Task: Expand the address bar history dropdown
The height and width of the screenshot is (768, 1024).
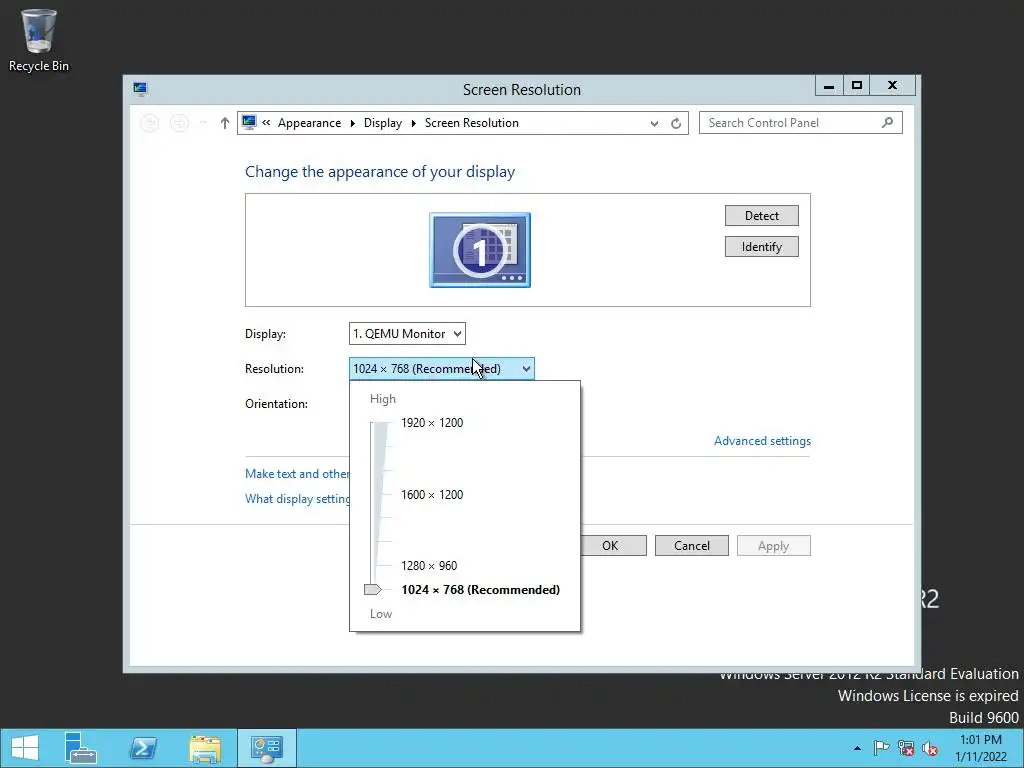Action: click(x=654, y=123)
